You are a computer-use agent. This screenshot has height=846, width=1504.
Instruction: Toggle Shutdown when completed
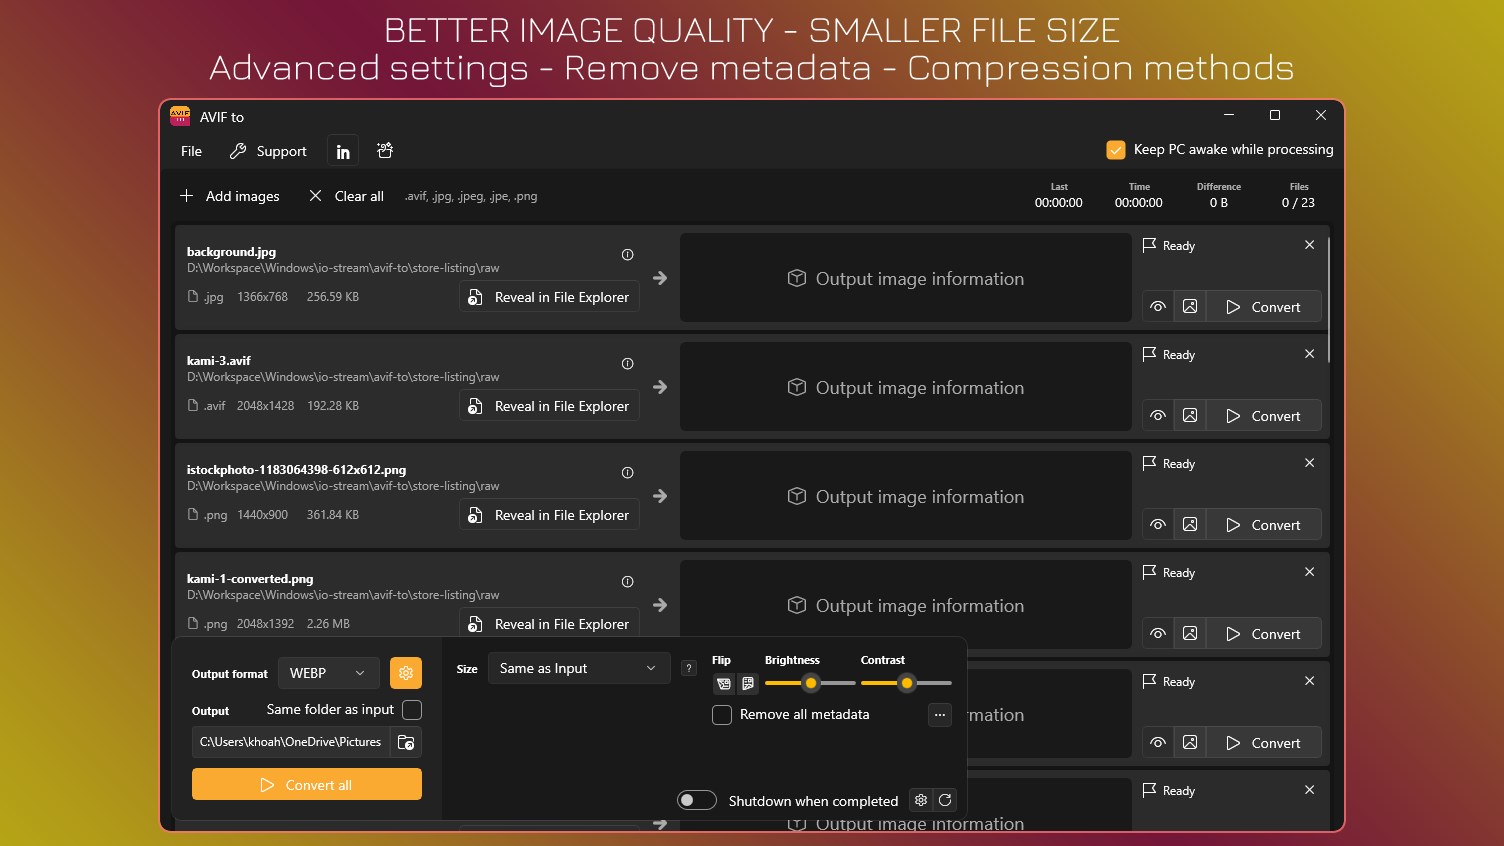coord(696,800)
